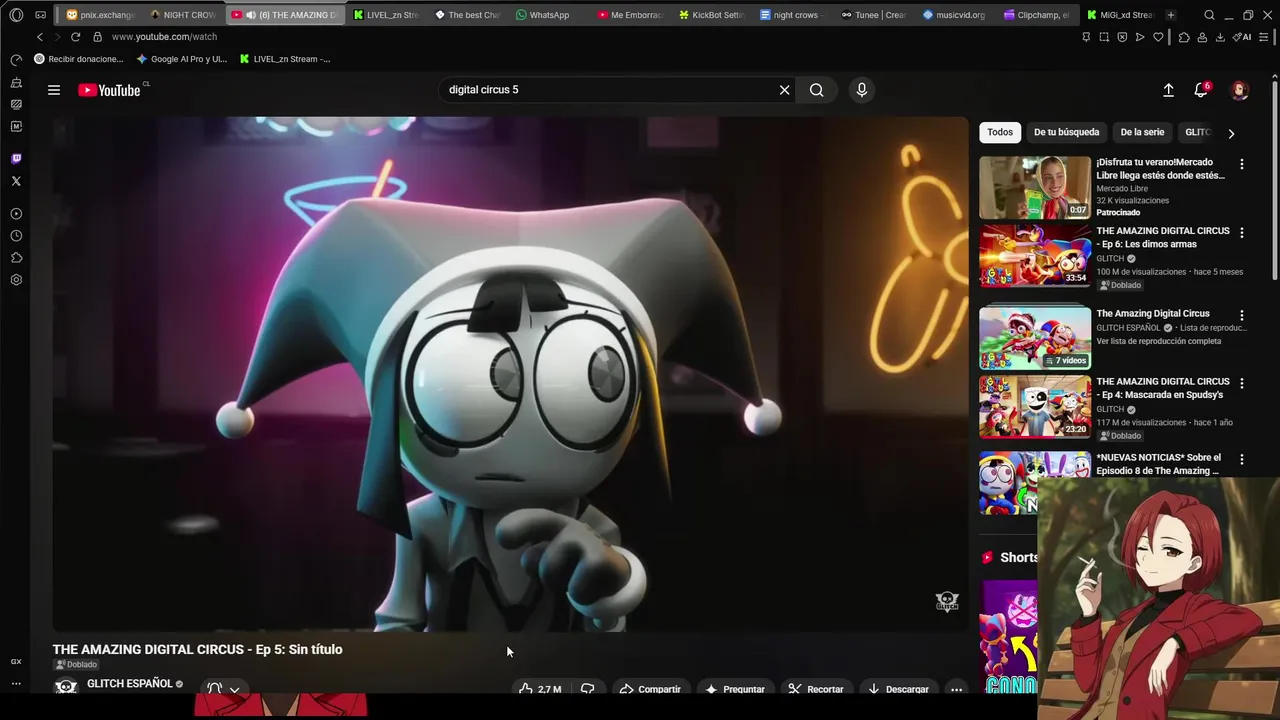The image size is (1280, 720).
Task: Open the 'NUEVAS NOTICIAS' Episodio 8 title
Action: (1158, 464)
